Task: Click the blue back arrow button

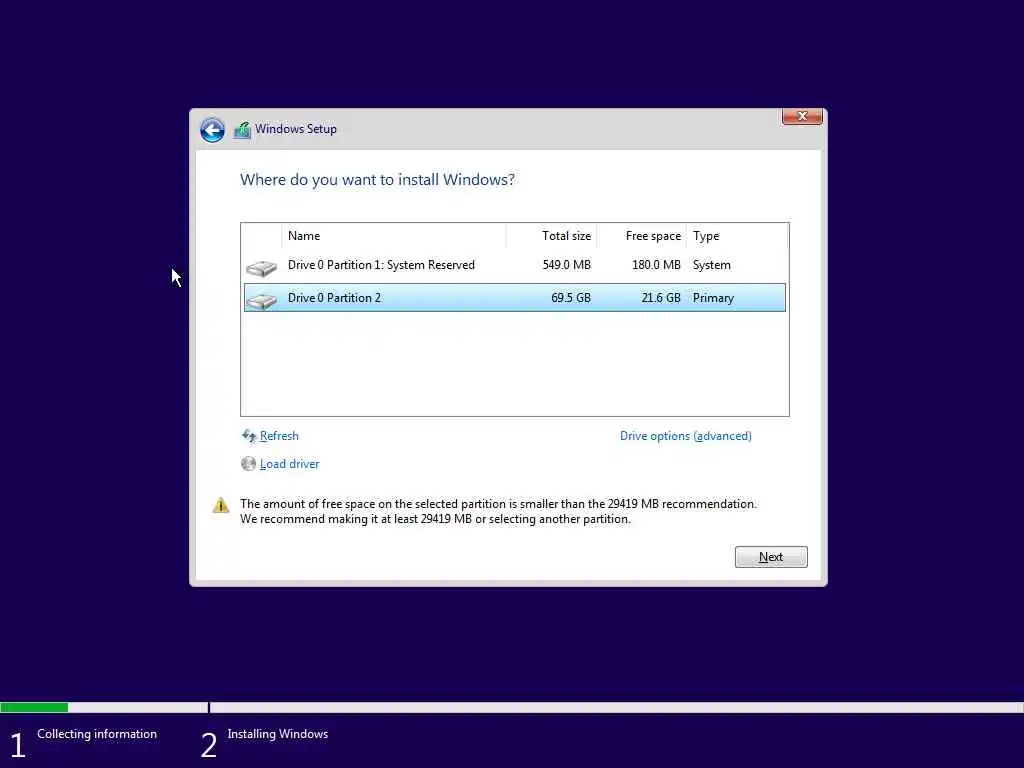Action: [x=212, y=129]
